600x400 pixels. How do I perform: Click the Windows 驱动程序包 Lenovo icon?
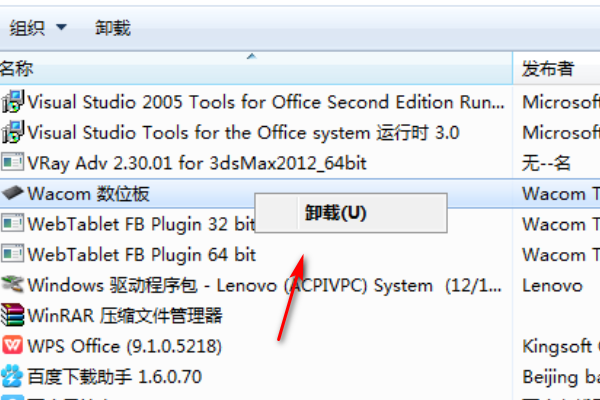[x=13, y=285]
